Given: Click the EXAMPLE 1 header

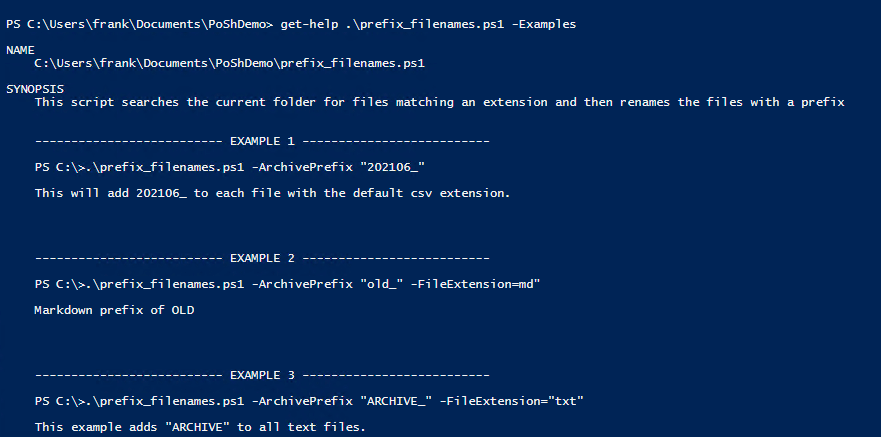Looking at the screenshot, I should (261, 142).
